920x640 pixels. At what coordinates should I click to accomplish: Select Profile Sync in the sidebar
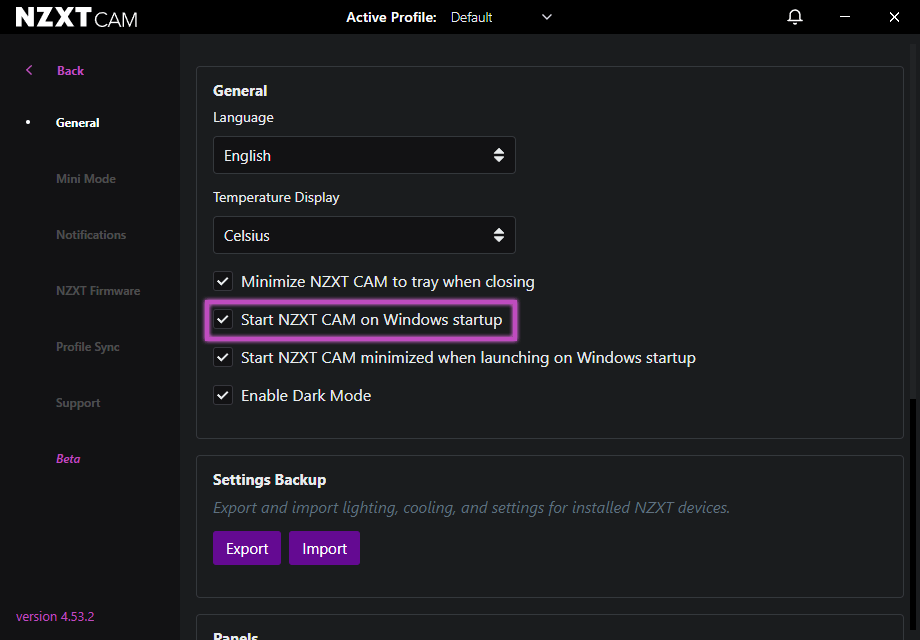(88, 346)
